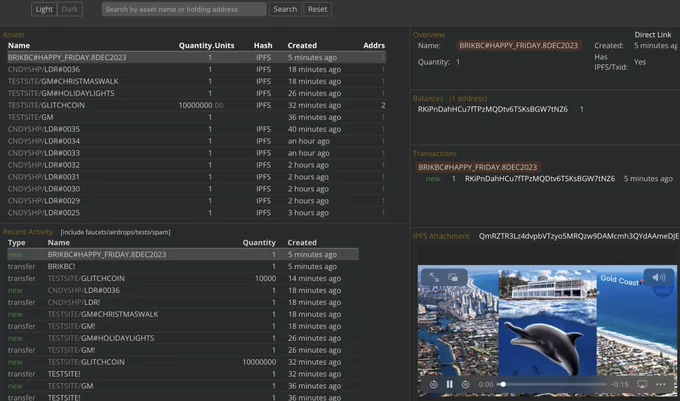The image size is (680, 401).
Task: Open the BRIKBC#HAPPY_FRIDAY.8DEC2023 transaction tag
Action: pos(477,167)
